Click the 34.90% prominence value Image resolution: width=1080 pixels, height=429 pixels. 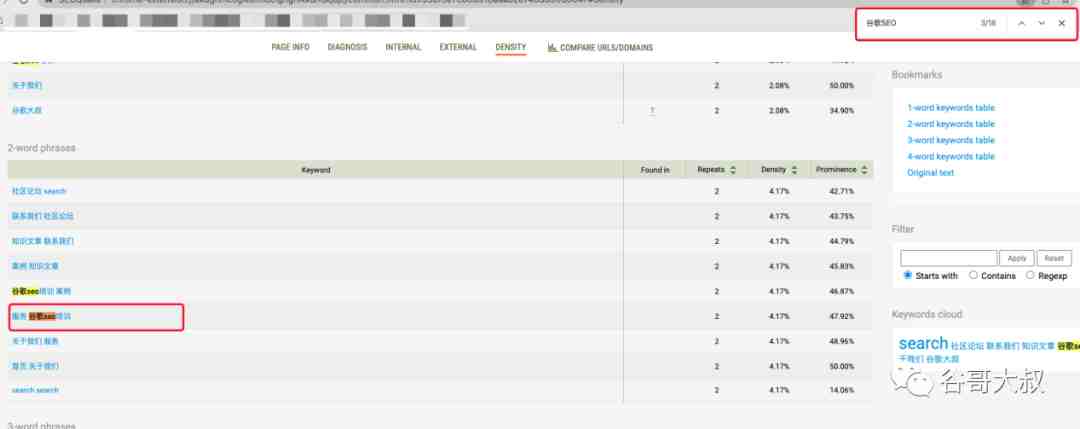point(841,110)
